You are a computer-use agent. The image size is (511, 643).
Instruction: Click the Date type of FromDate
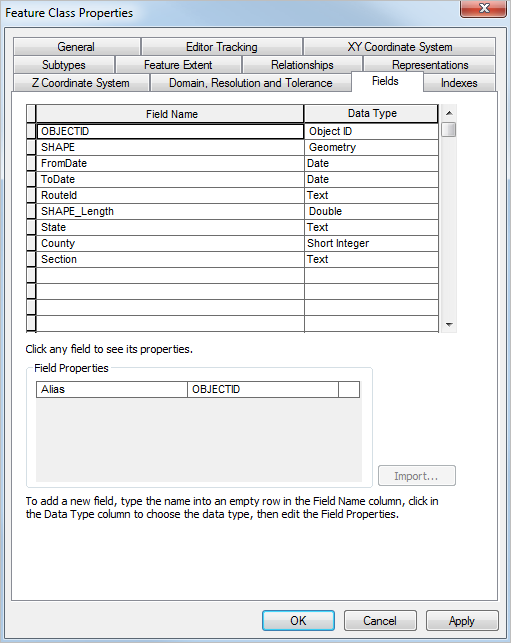372,163
